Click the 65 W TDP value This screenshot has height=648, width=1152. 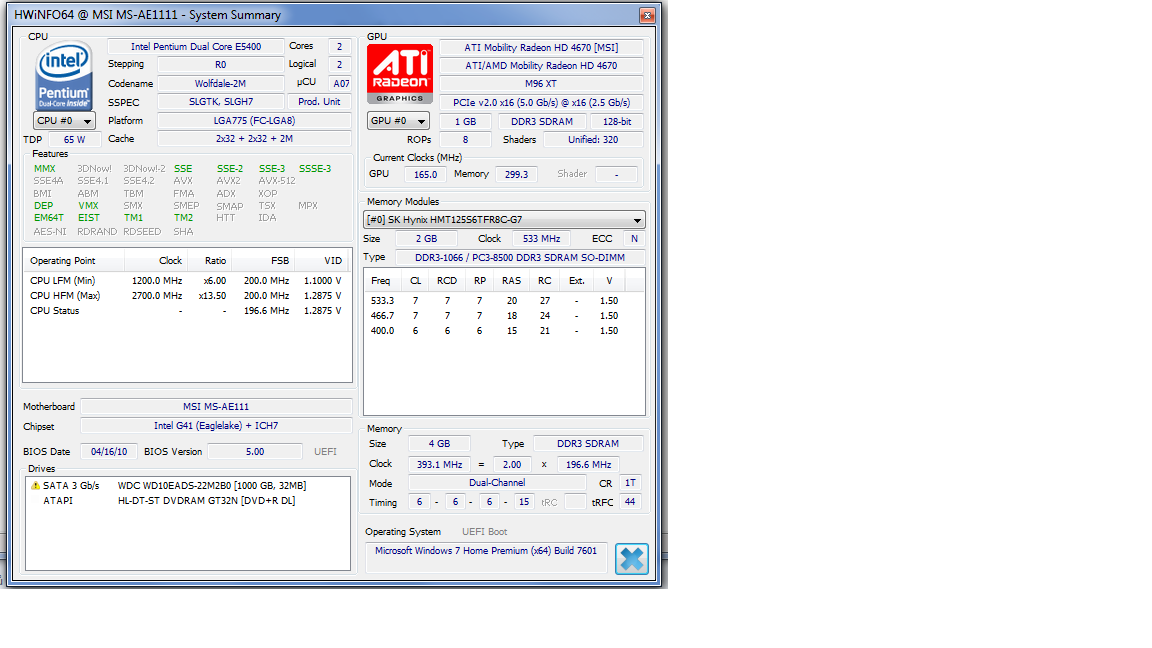(74, 140)
